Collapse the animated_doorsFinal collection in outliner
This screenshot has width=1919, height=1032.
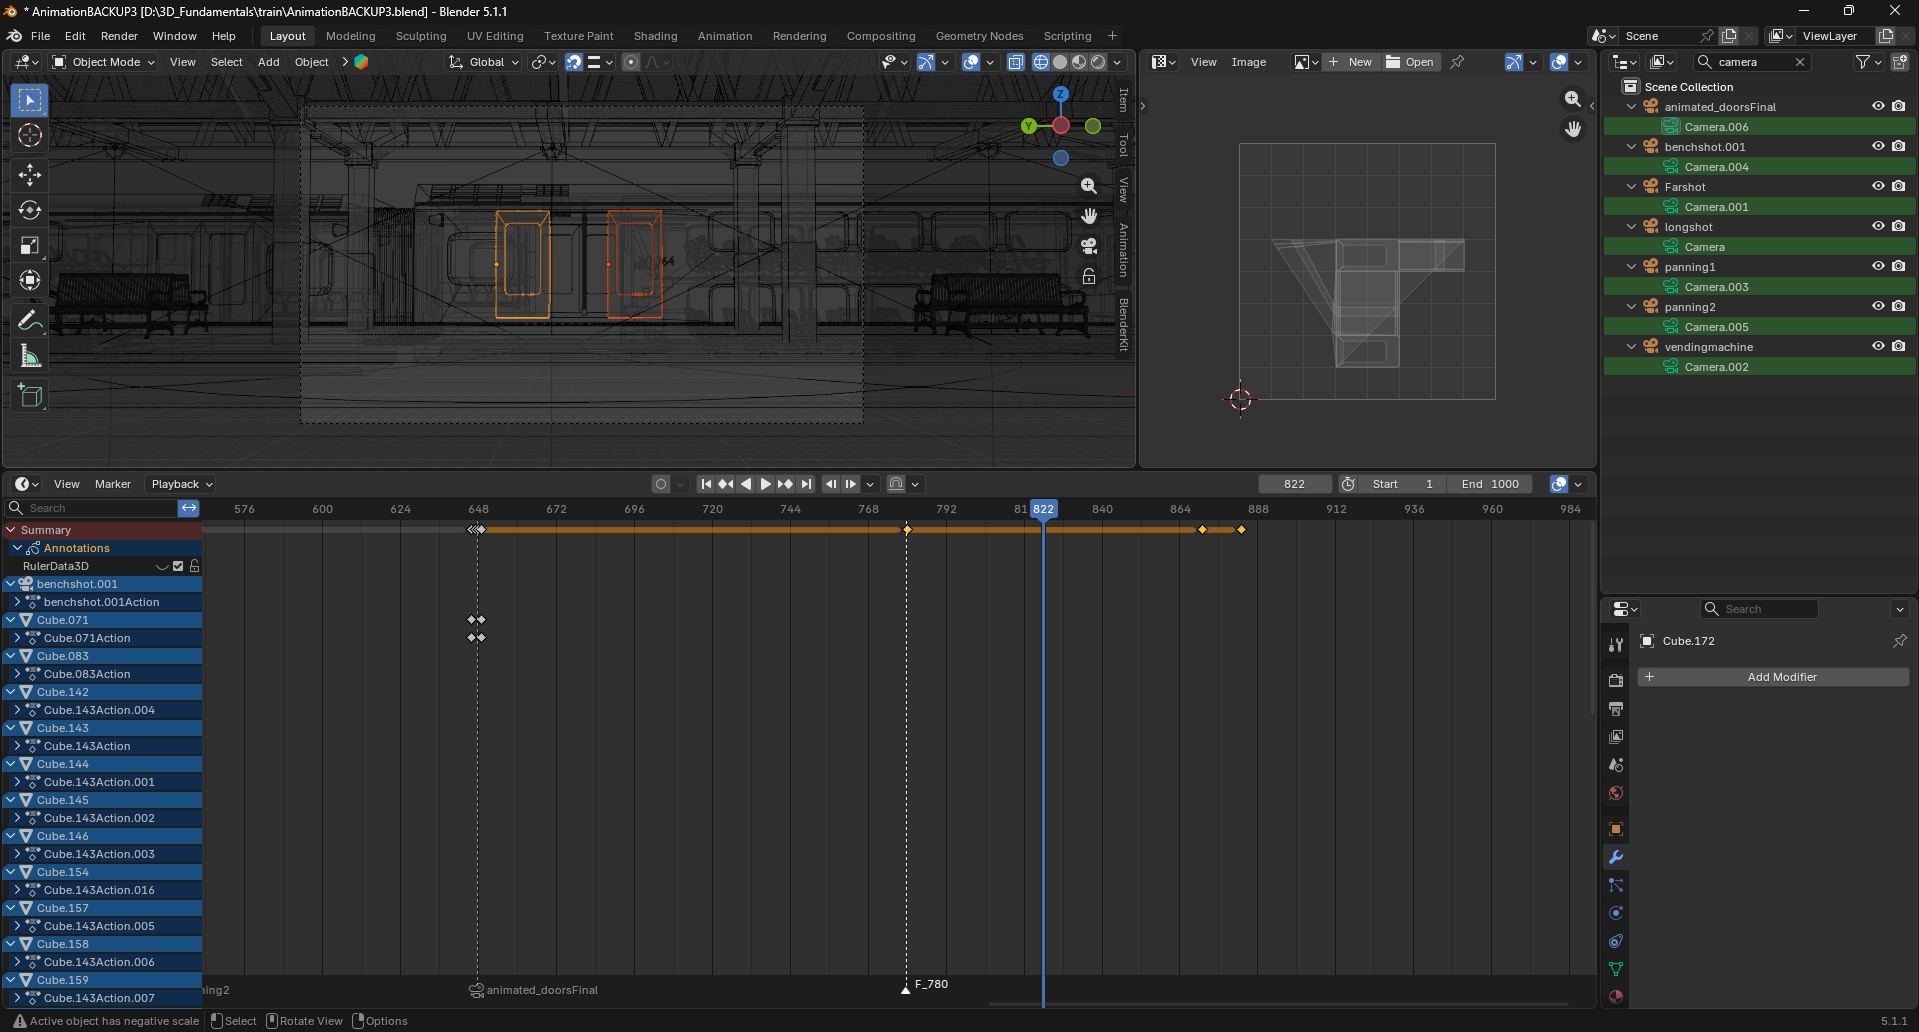pos(1632,106)
